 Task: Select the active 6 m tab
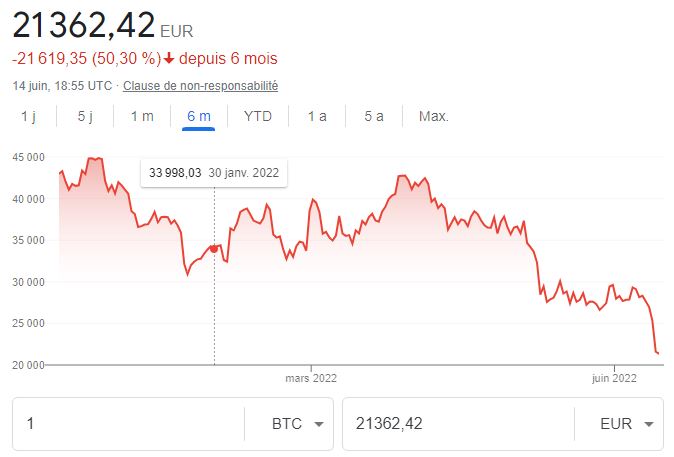pyautogui.click(x=199, y=116)
